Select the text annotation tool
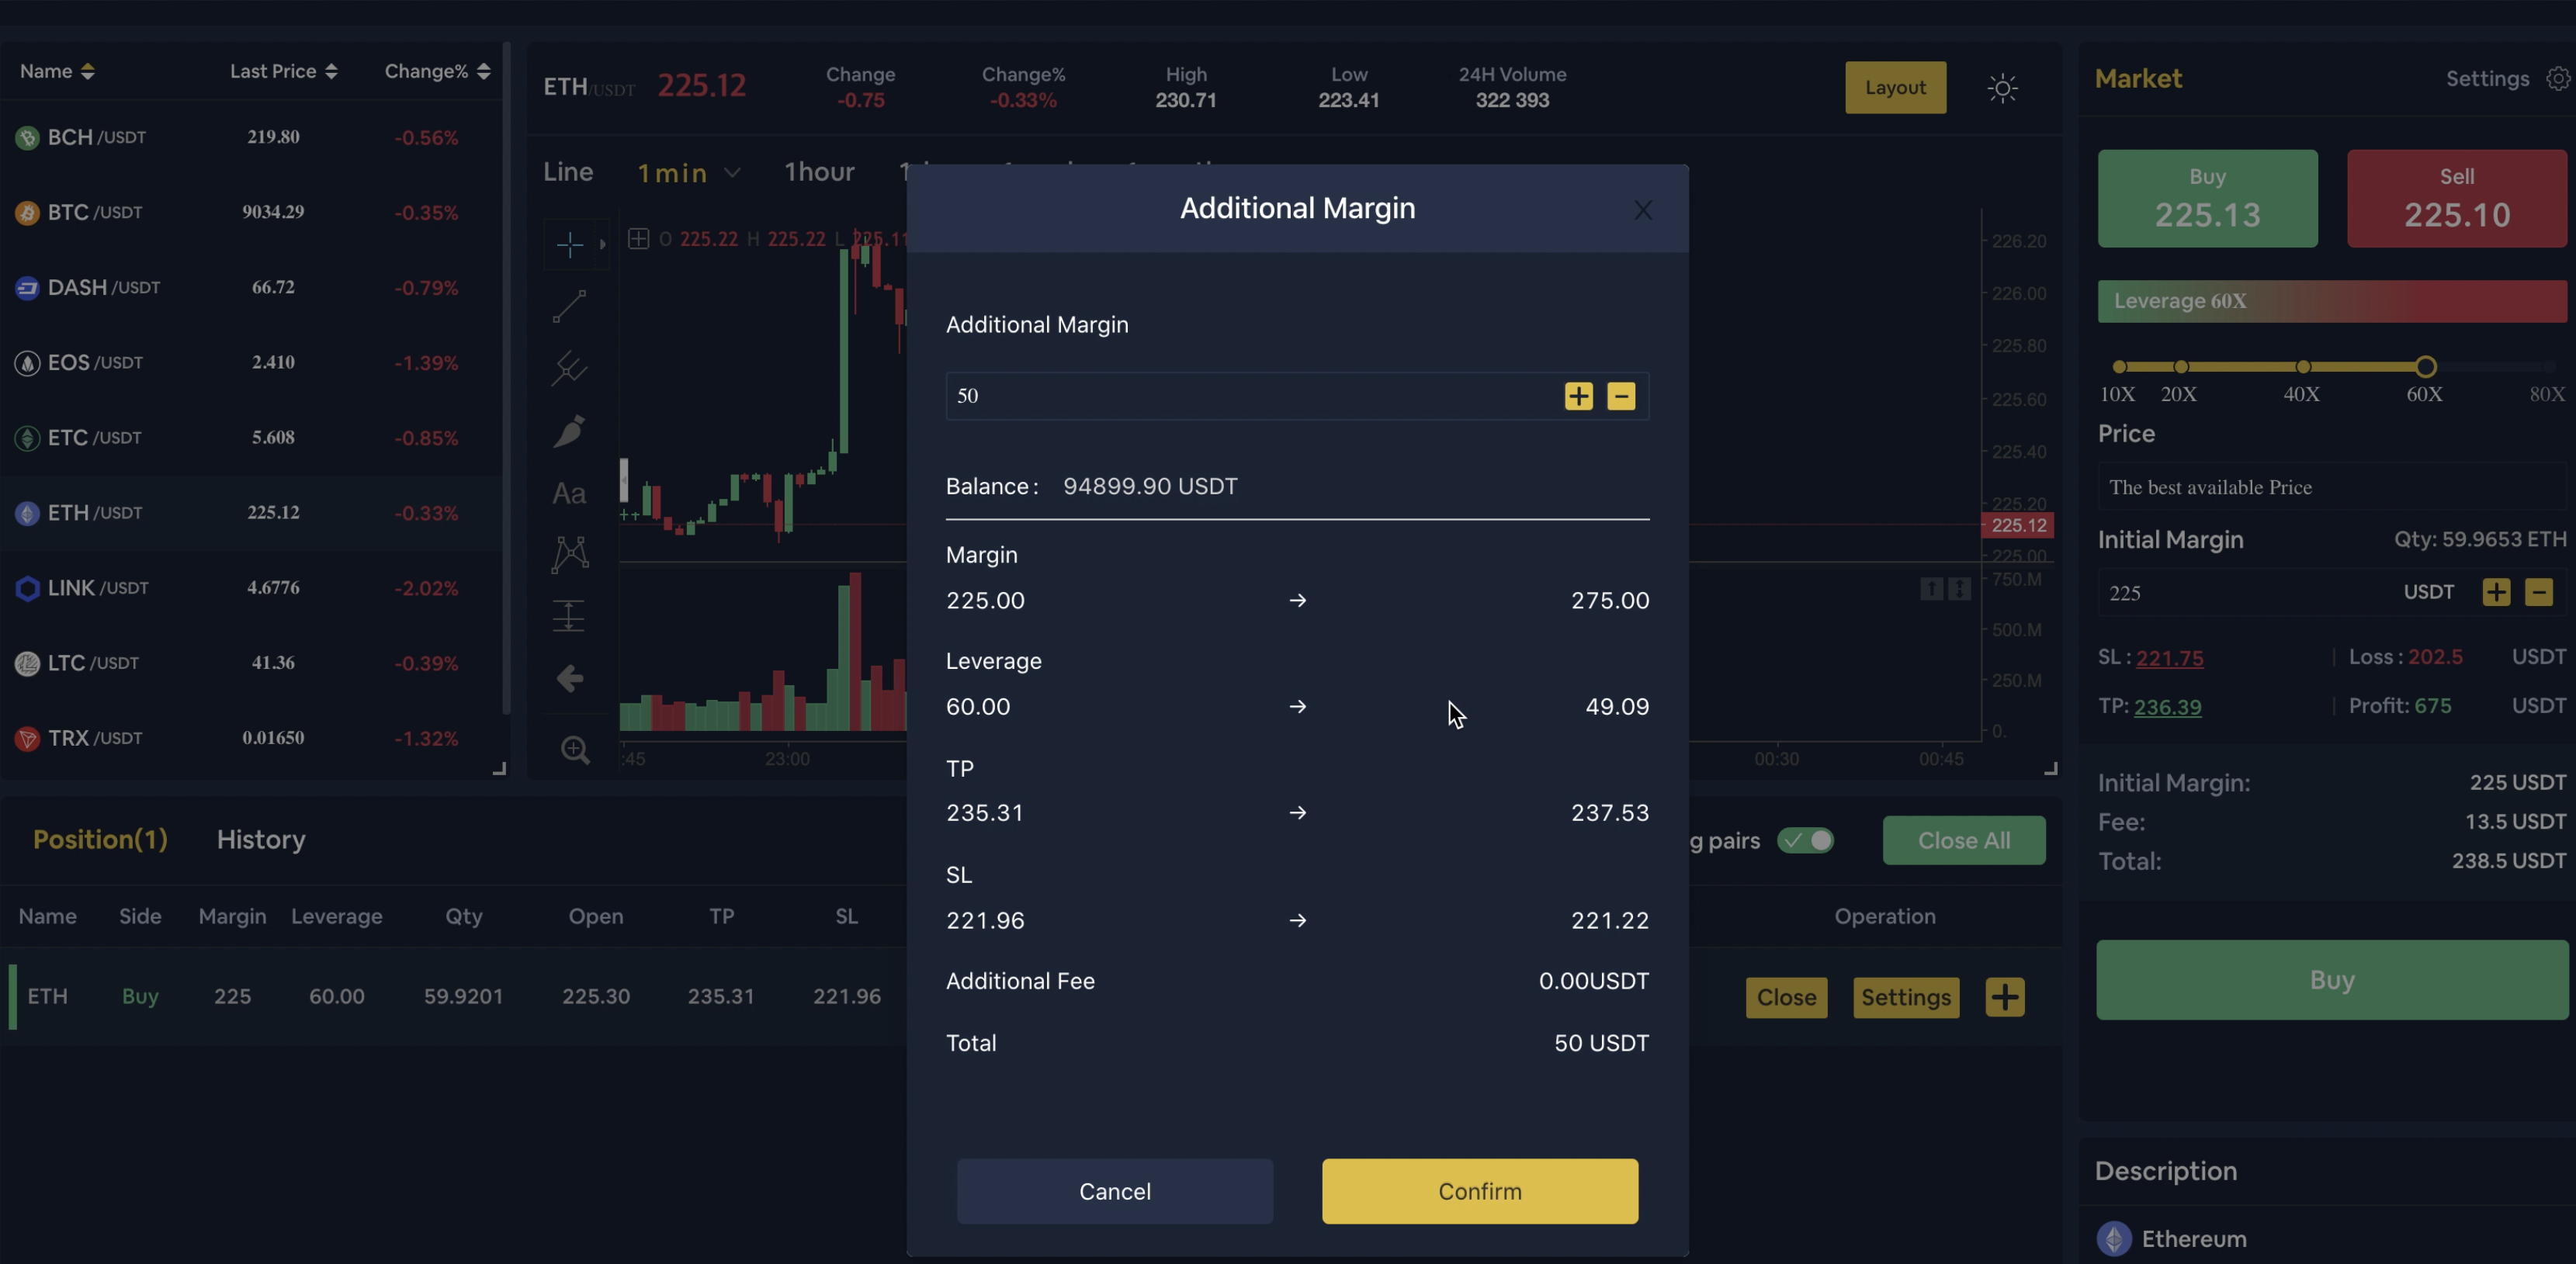2576x1264 pixels. (x=569, y=493)
